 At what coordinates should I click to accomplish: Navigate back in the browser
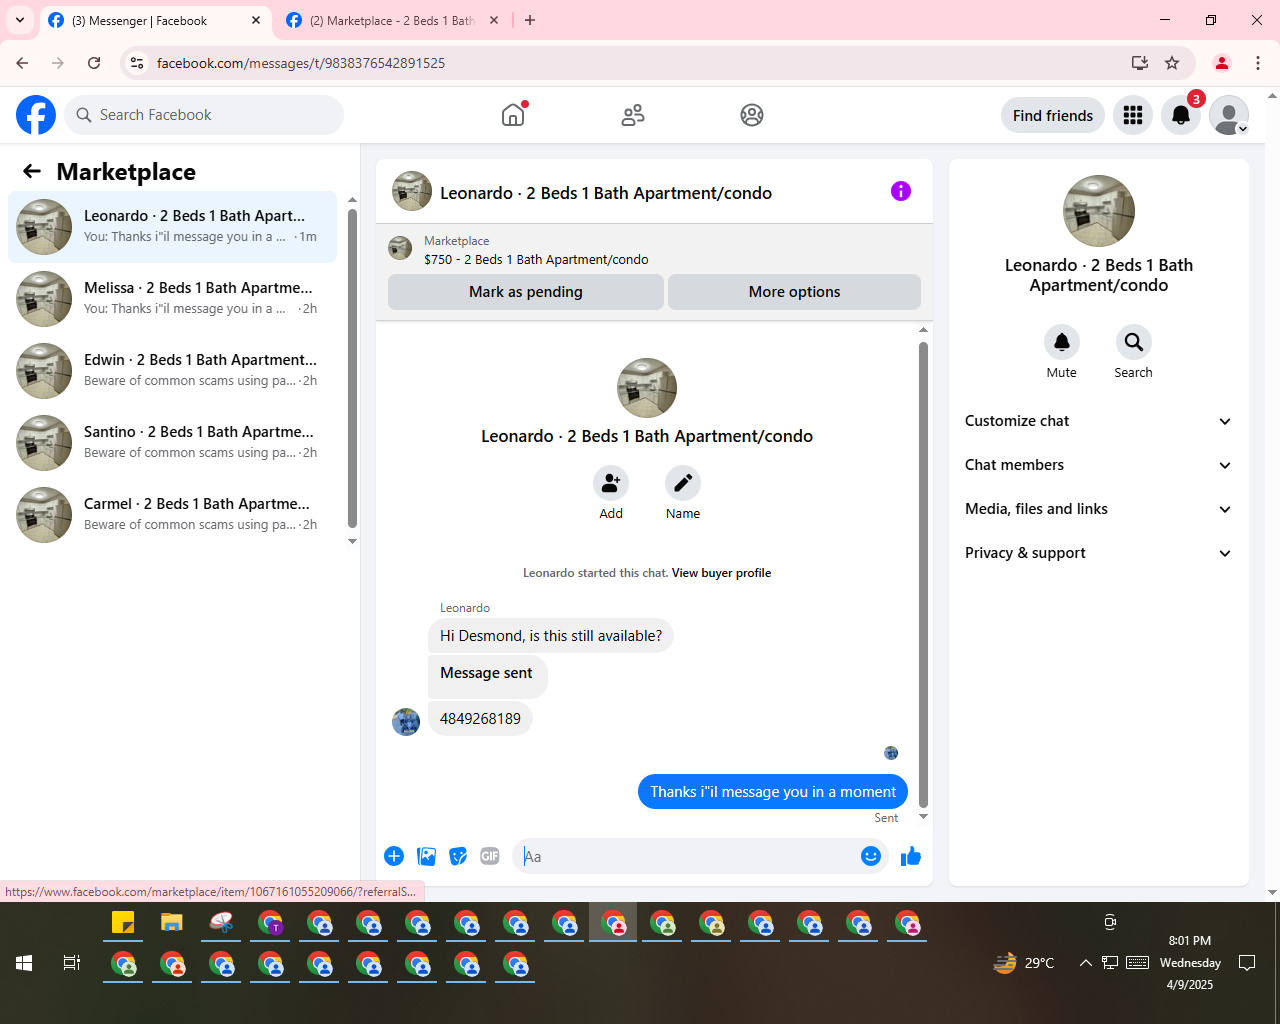pyautogui.click(x=22, y=63)
